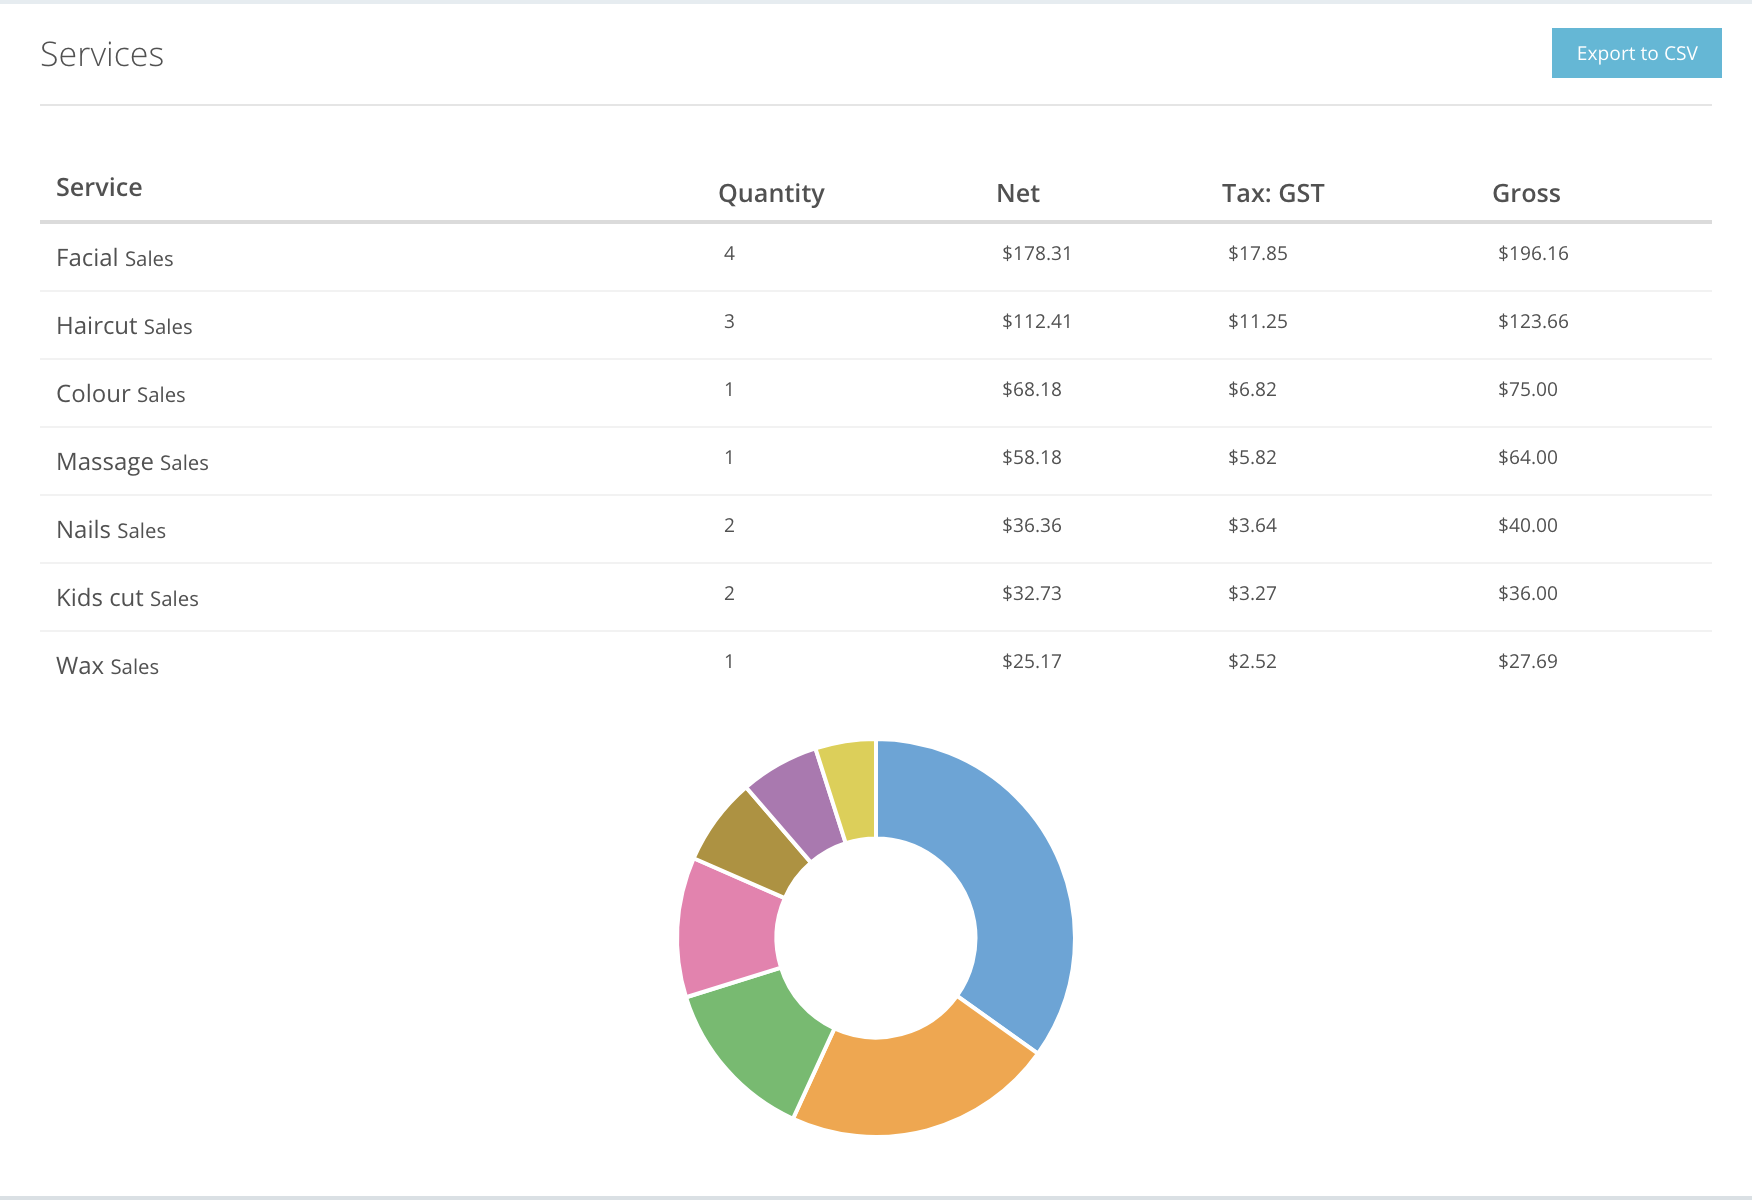View details for Colour Sales
This screenshot has height=1200, width=1752.
point(120,393)
